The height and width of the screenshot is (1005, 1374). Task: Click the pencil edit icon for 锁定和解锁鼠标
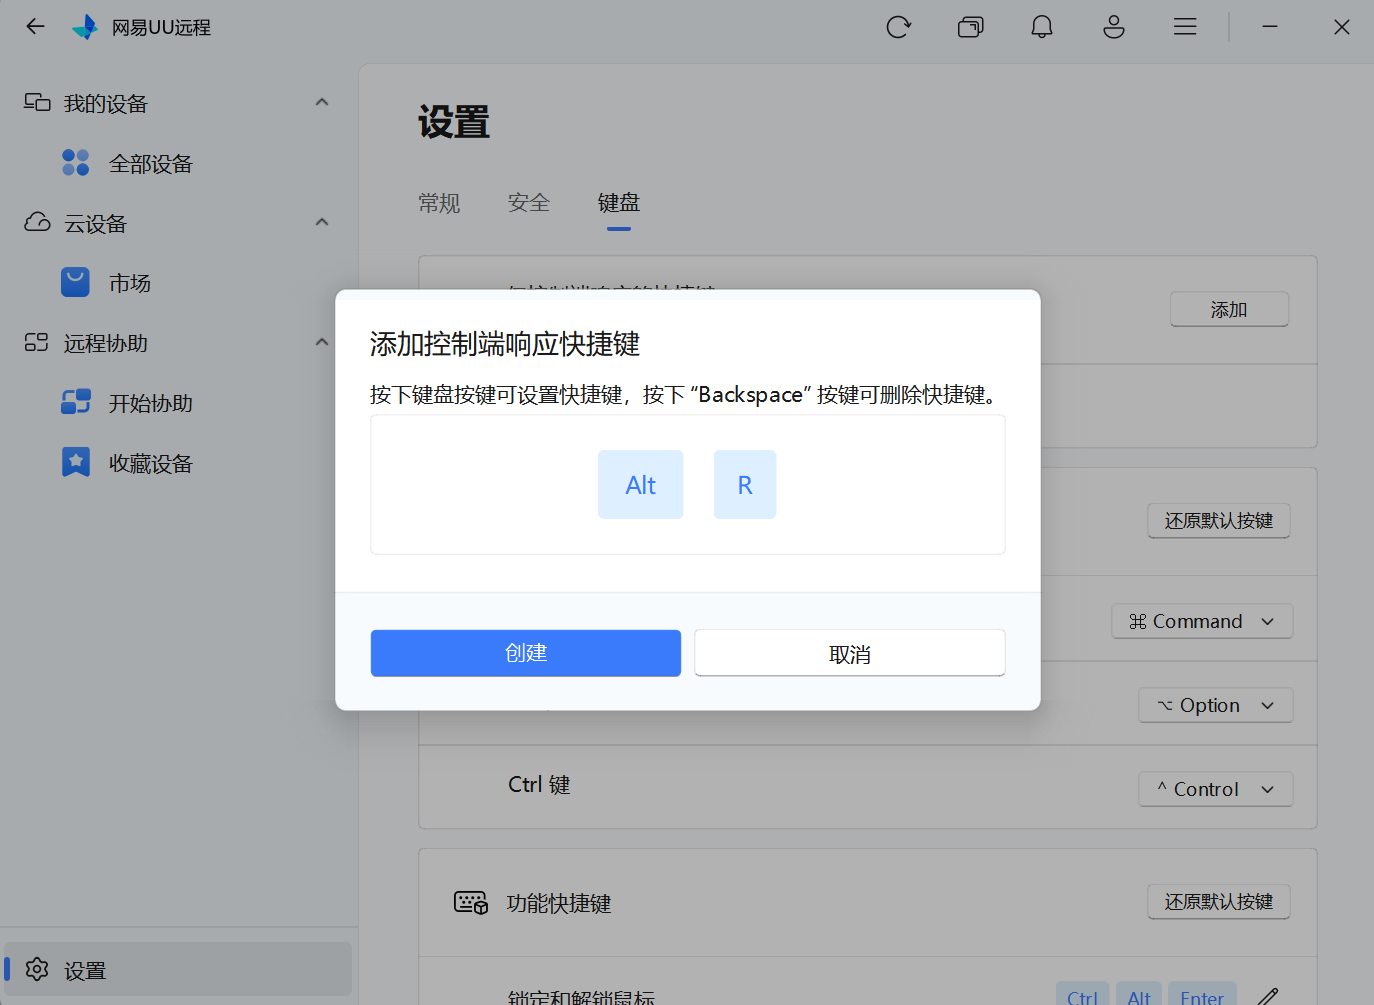click(1268, 997)
